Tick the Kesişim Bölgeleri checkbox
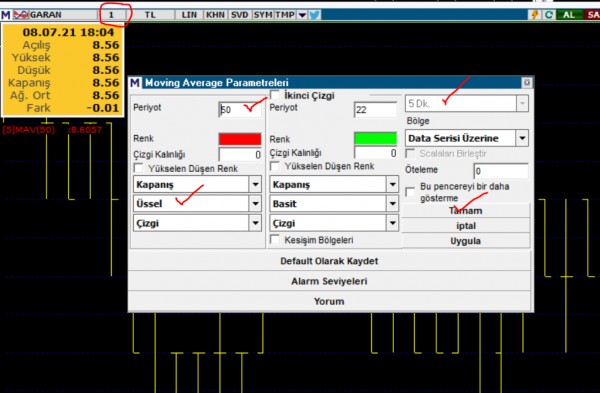The width and height of the screenshot is (600, 393). pyautogui.click(x=275, y=240)
